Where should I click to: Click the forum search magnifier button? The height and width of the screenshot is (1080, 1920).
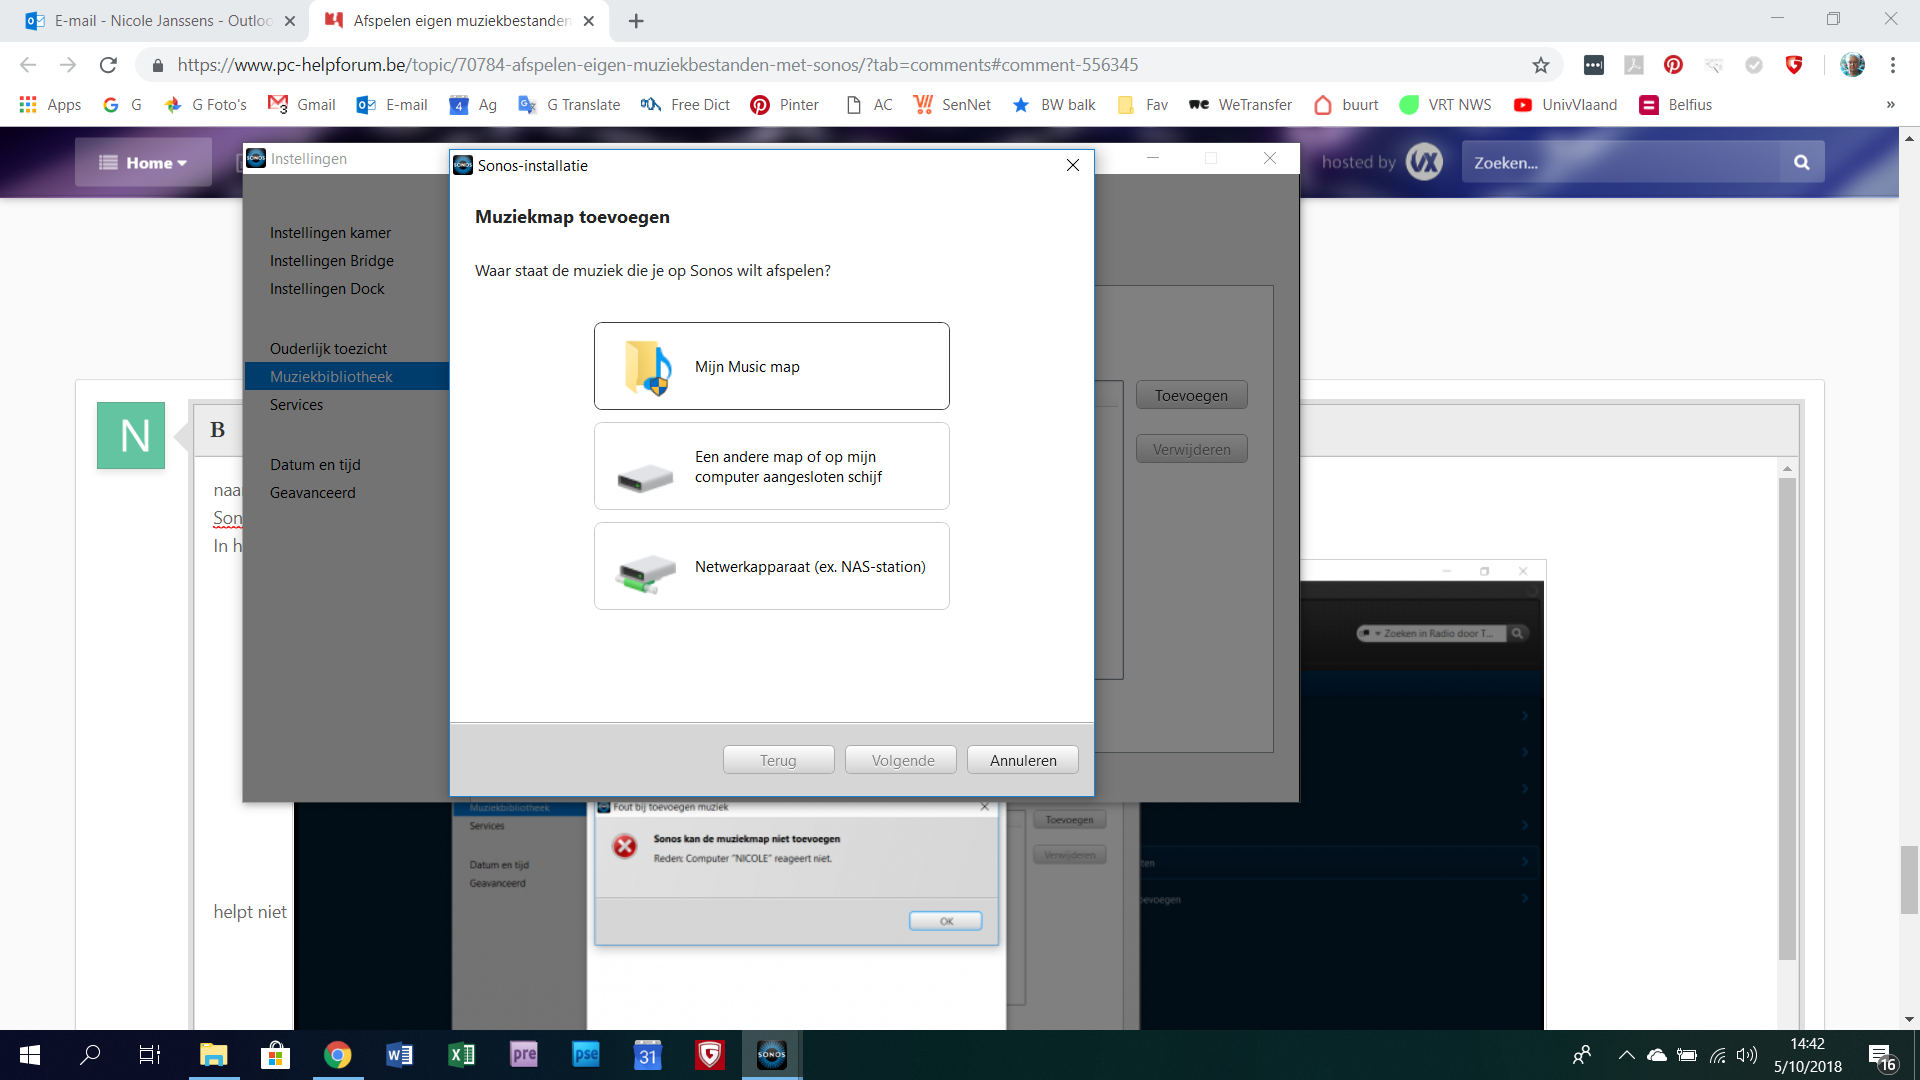click(x=1801, y=162)
